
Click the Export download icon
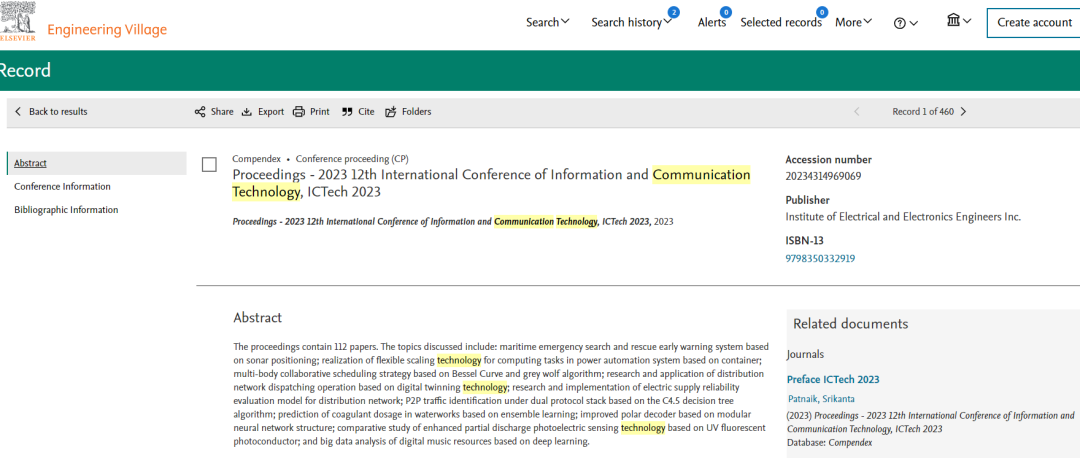tap(247, 112)
